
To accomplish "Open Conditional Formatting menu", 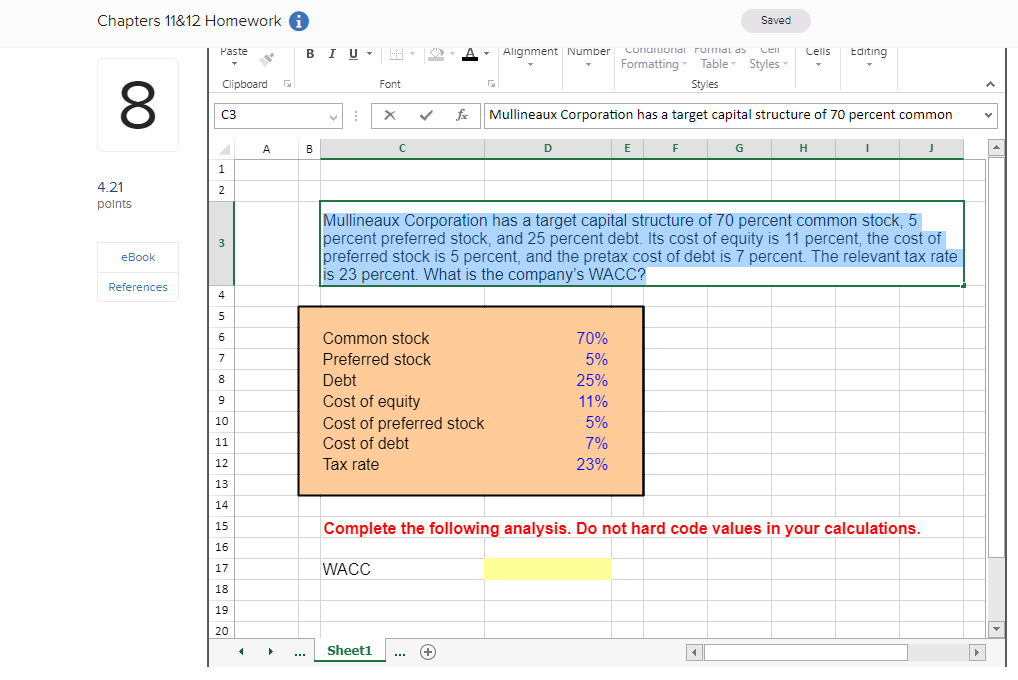I will coord(654,58).
